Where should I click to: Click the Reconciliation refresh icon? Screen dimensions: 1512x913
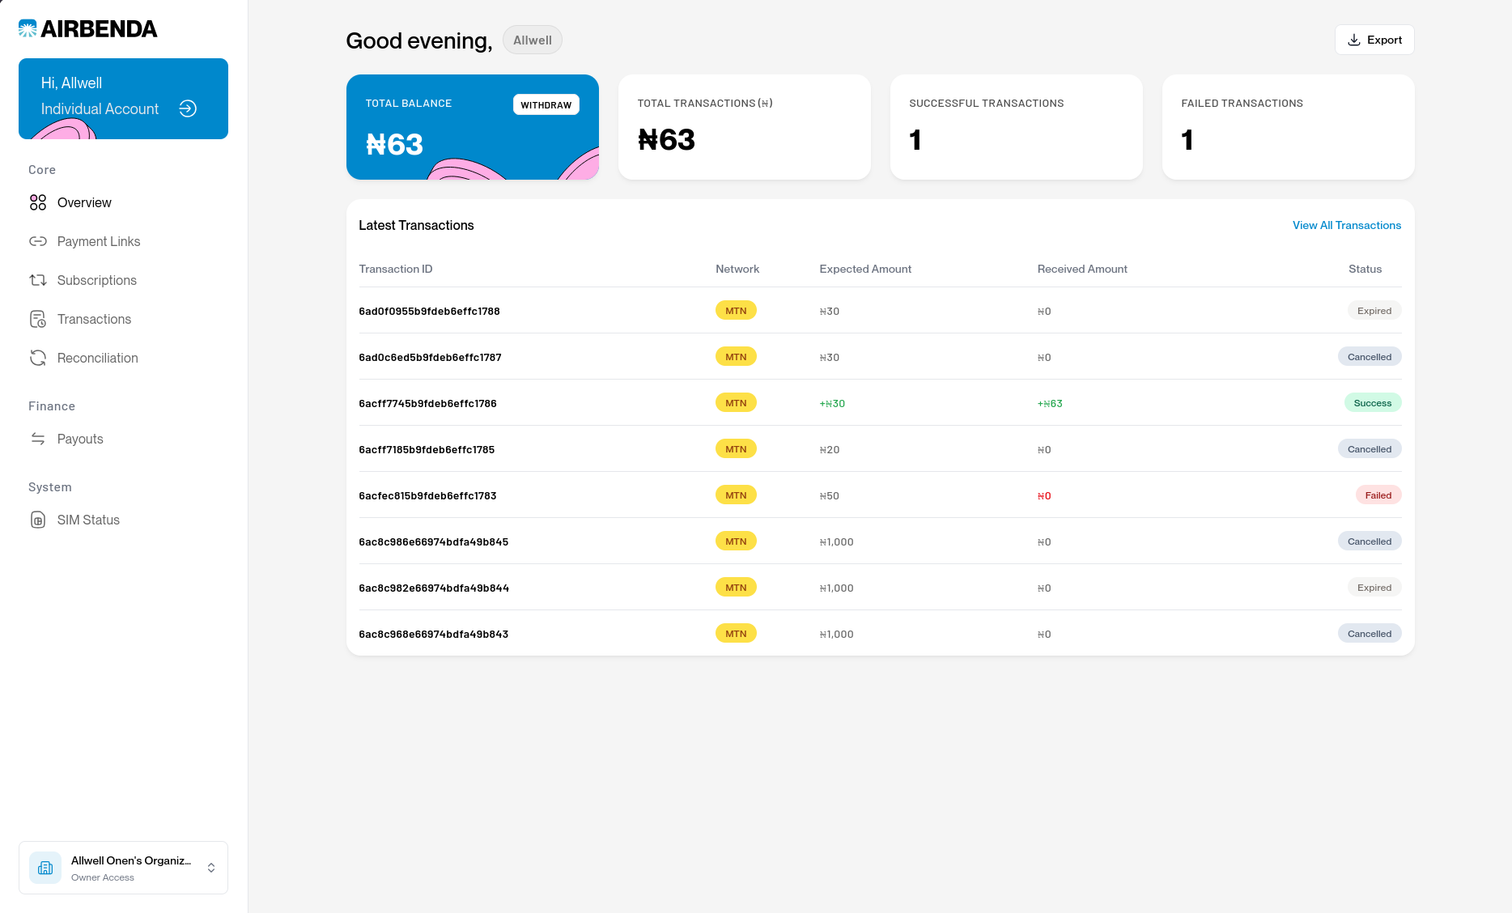(x=38, y=358)
